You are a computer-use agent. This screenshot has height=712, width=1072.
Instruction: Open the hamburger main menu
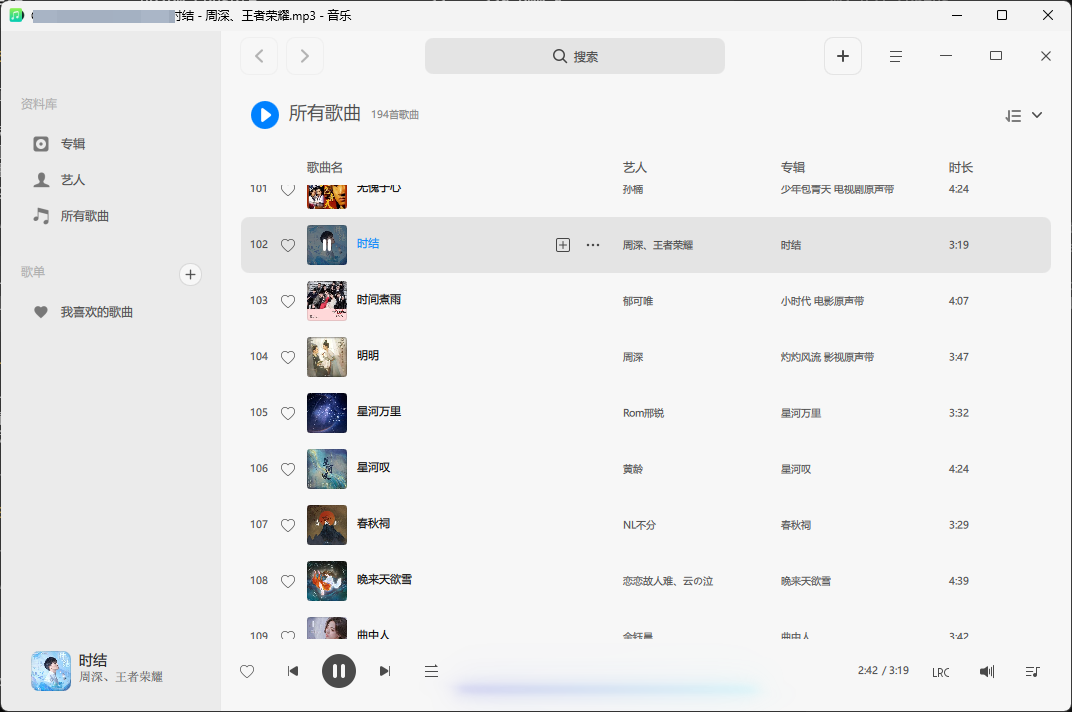[895, 57]
